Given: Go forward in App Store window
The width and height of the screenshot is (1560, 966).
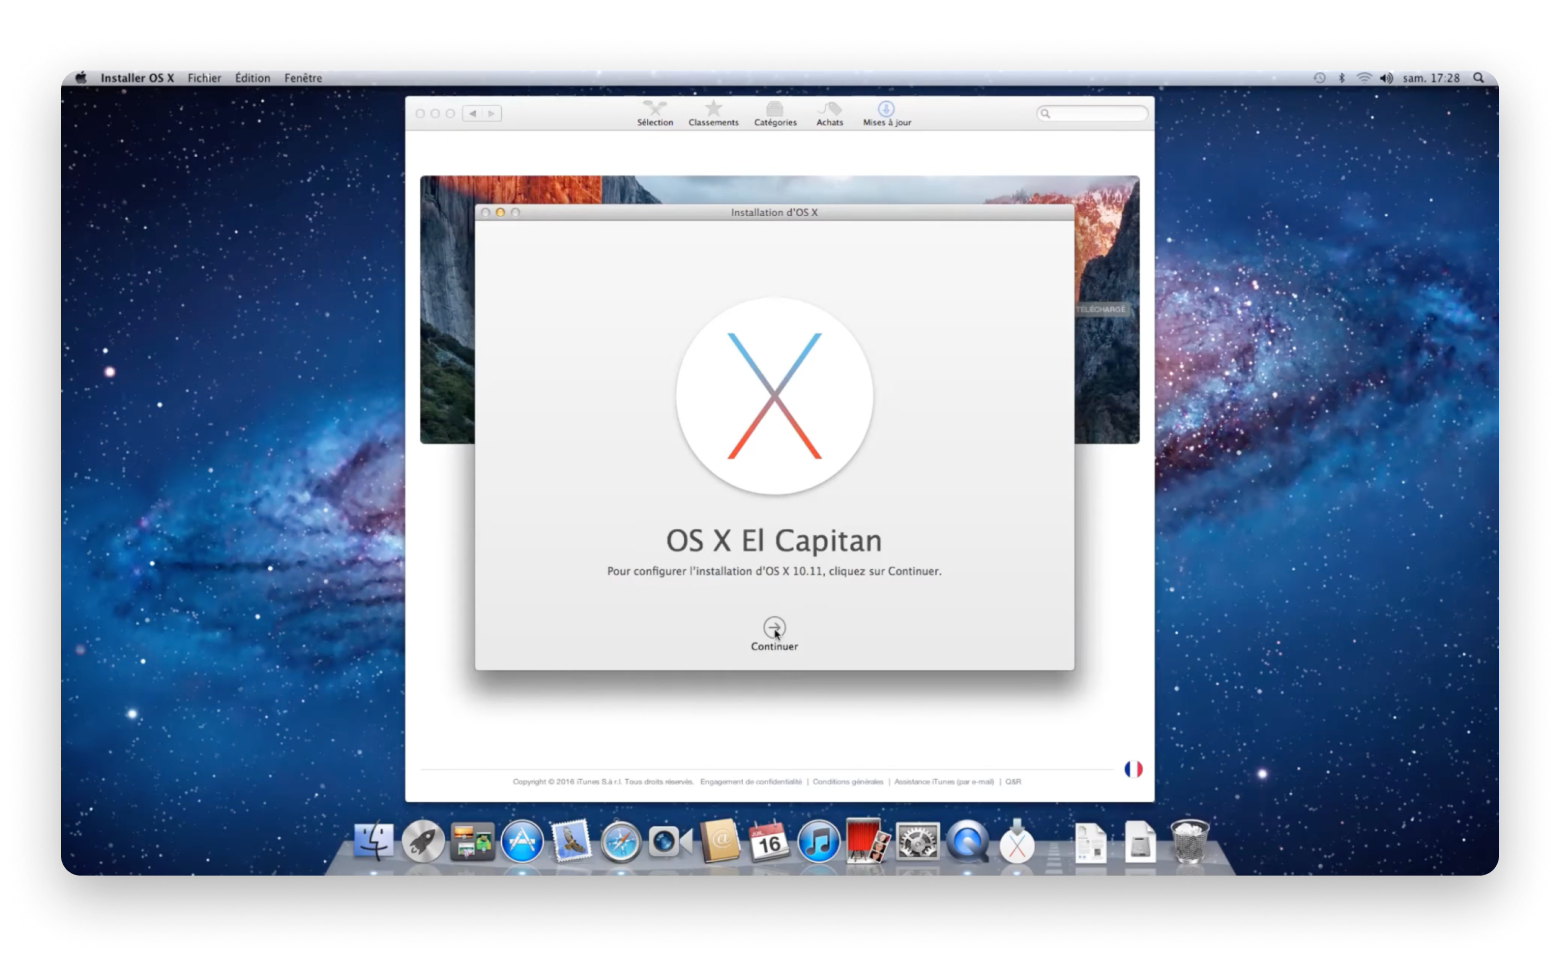Looking at the screenshot, I should [491, 113].
